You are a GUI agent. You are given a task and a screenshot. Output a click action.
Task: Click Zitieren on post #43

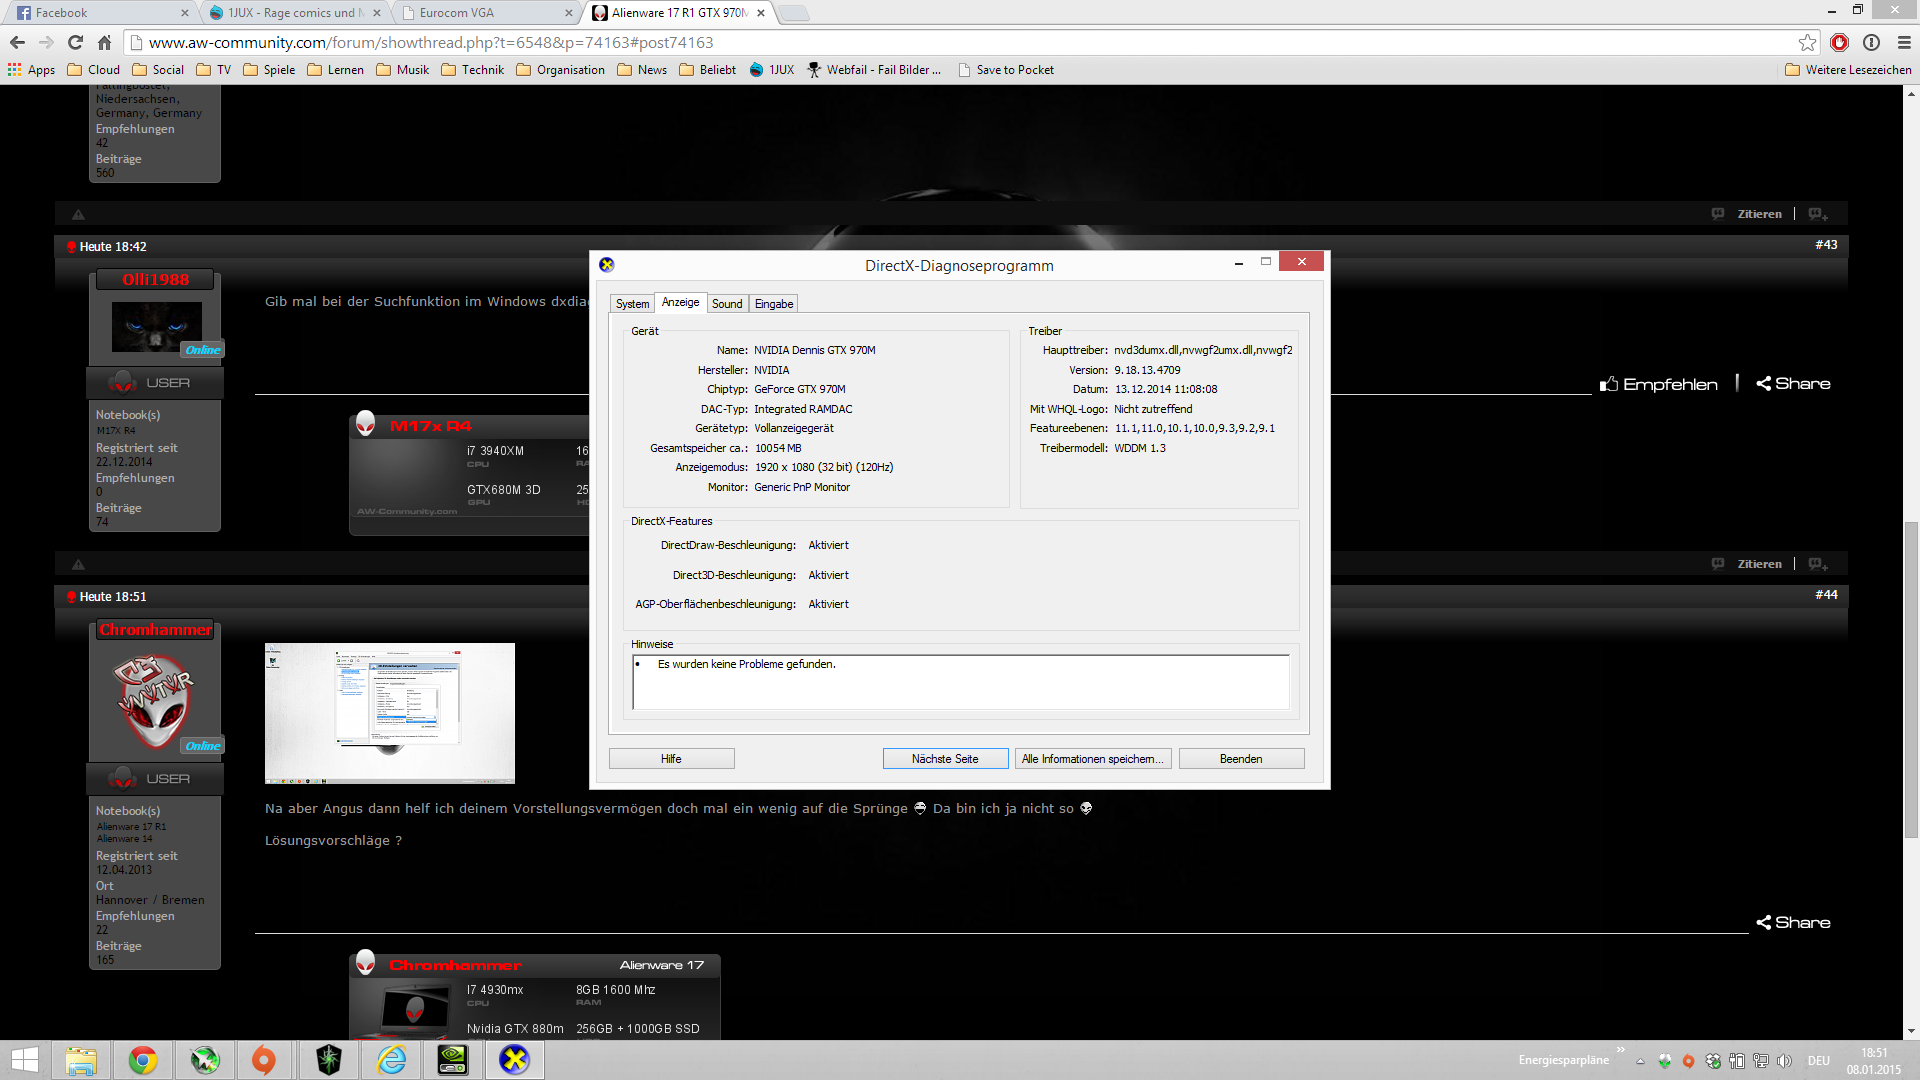1759,214
